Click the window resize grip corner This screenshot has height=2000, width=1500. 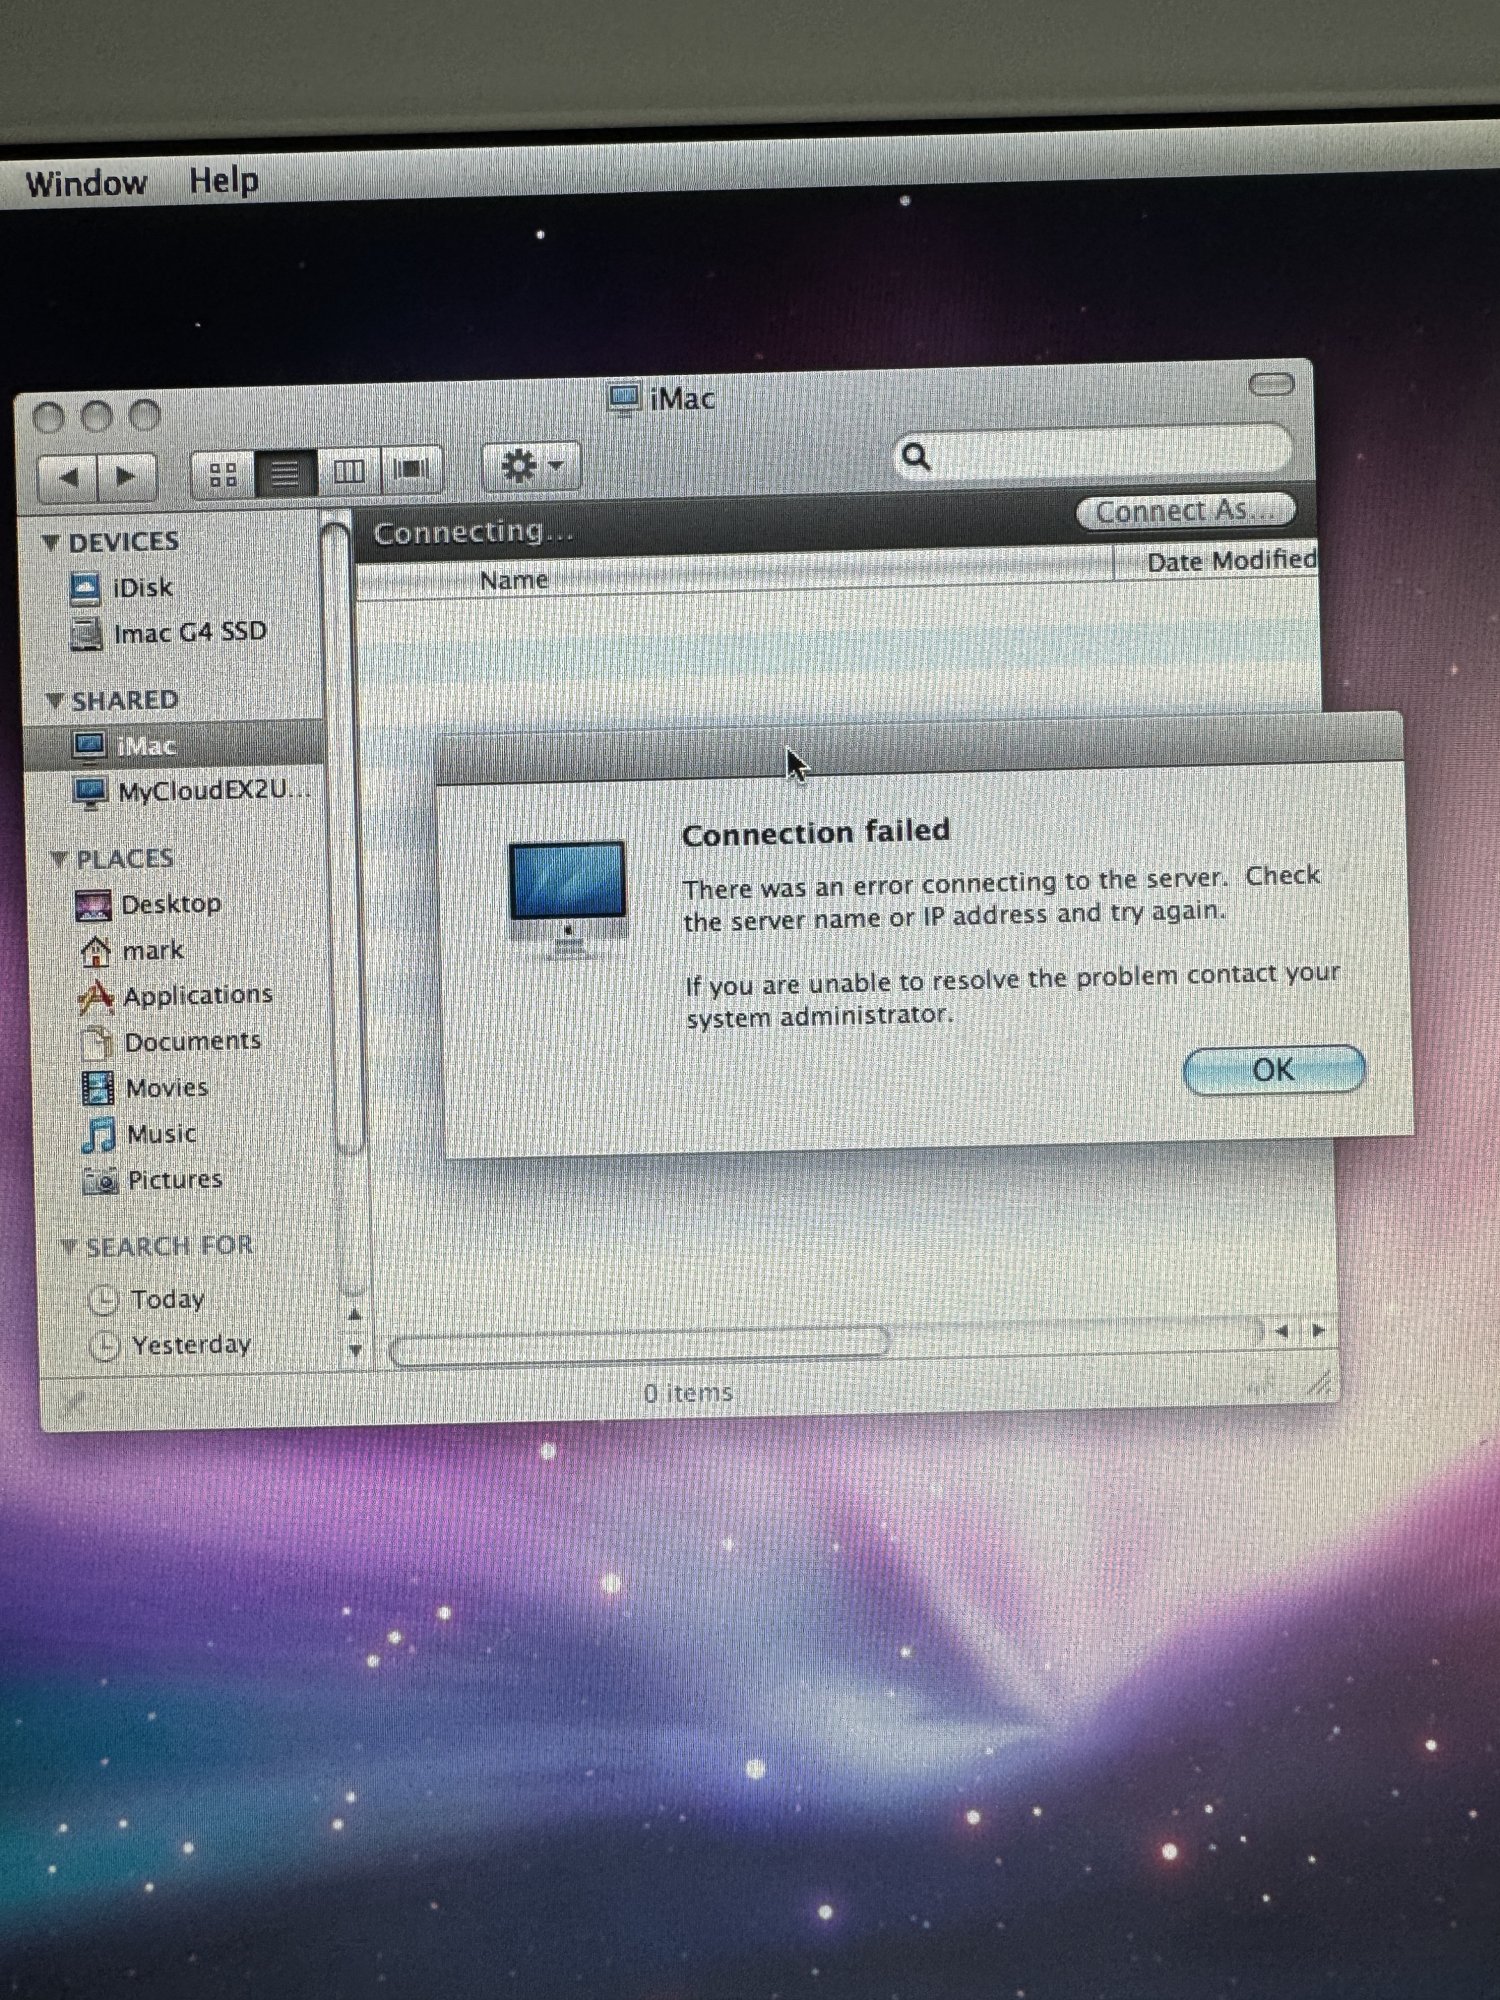point(1320,1383)
